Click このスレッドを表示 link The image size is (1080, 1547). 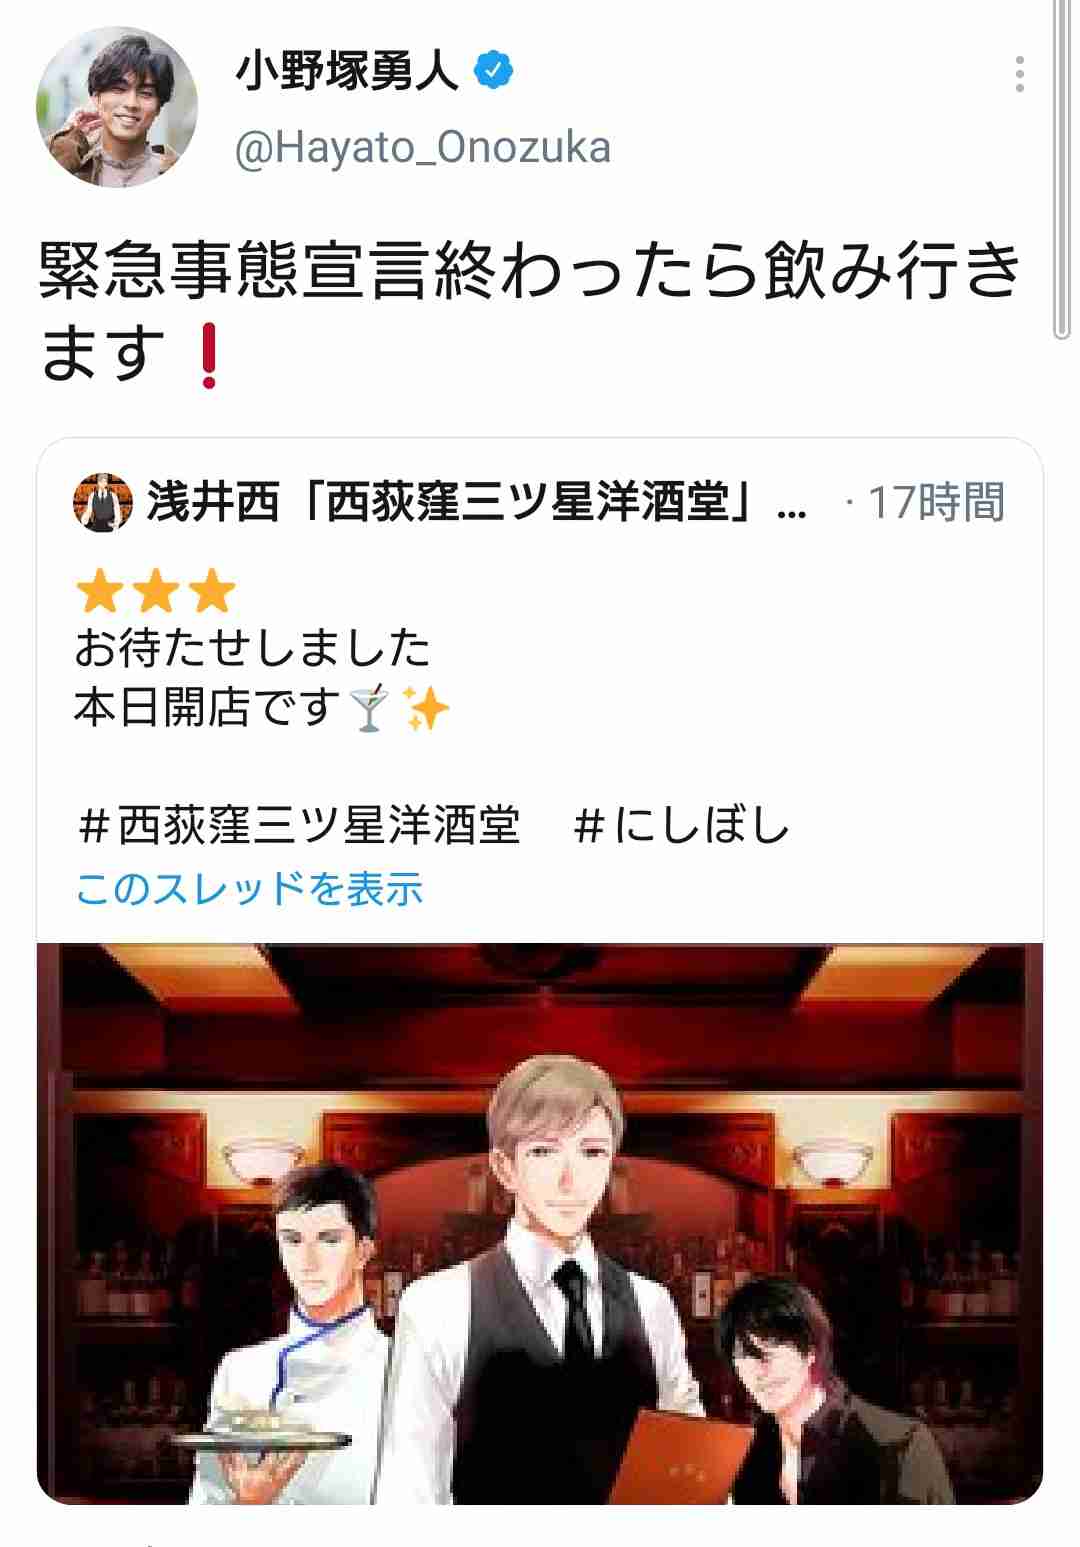click(x=249, y=888)
